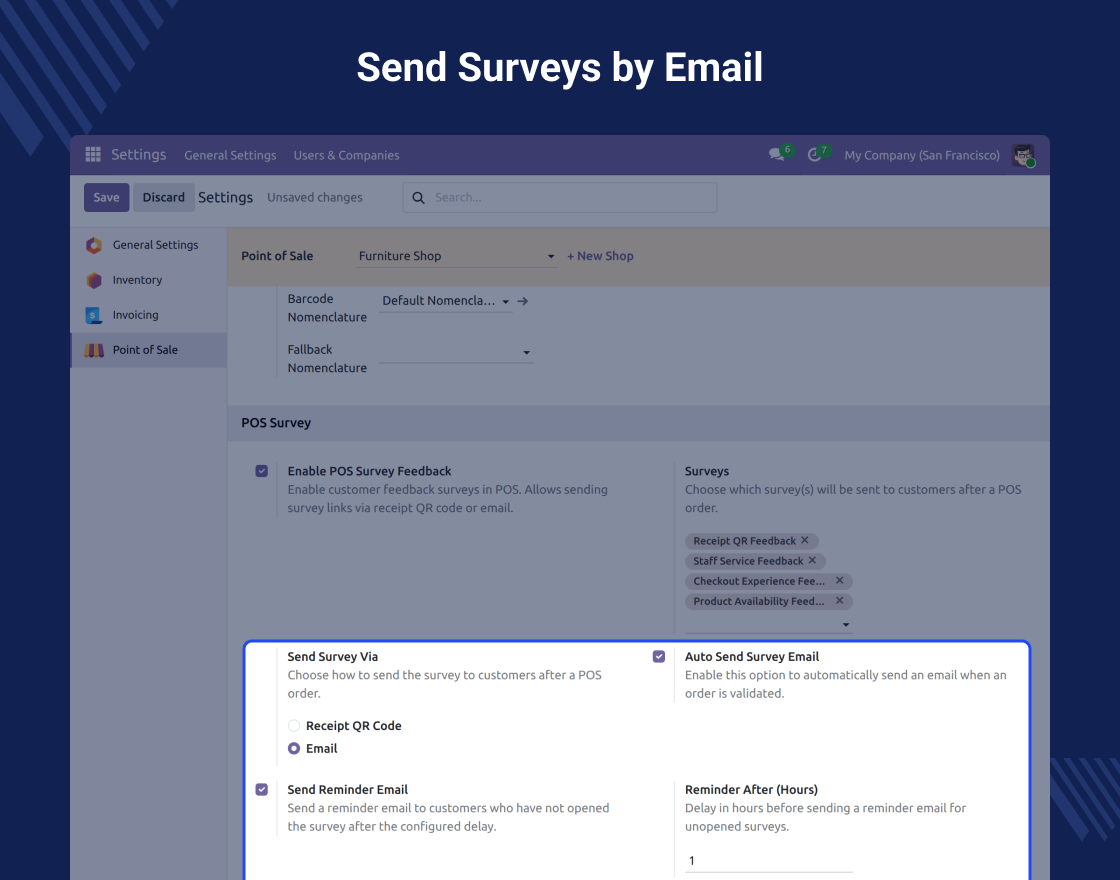Focus the settings Search field

[x=560, y=198]
